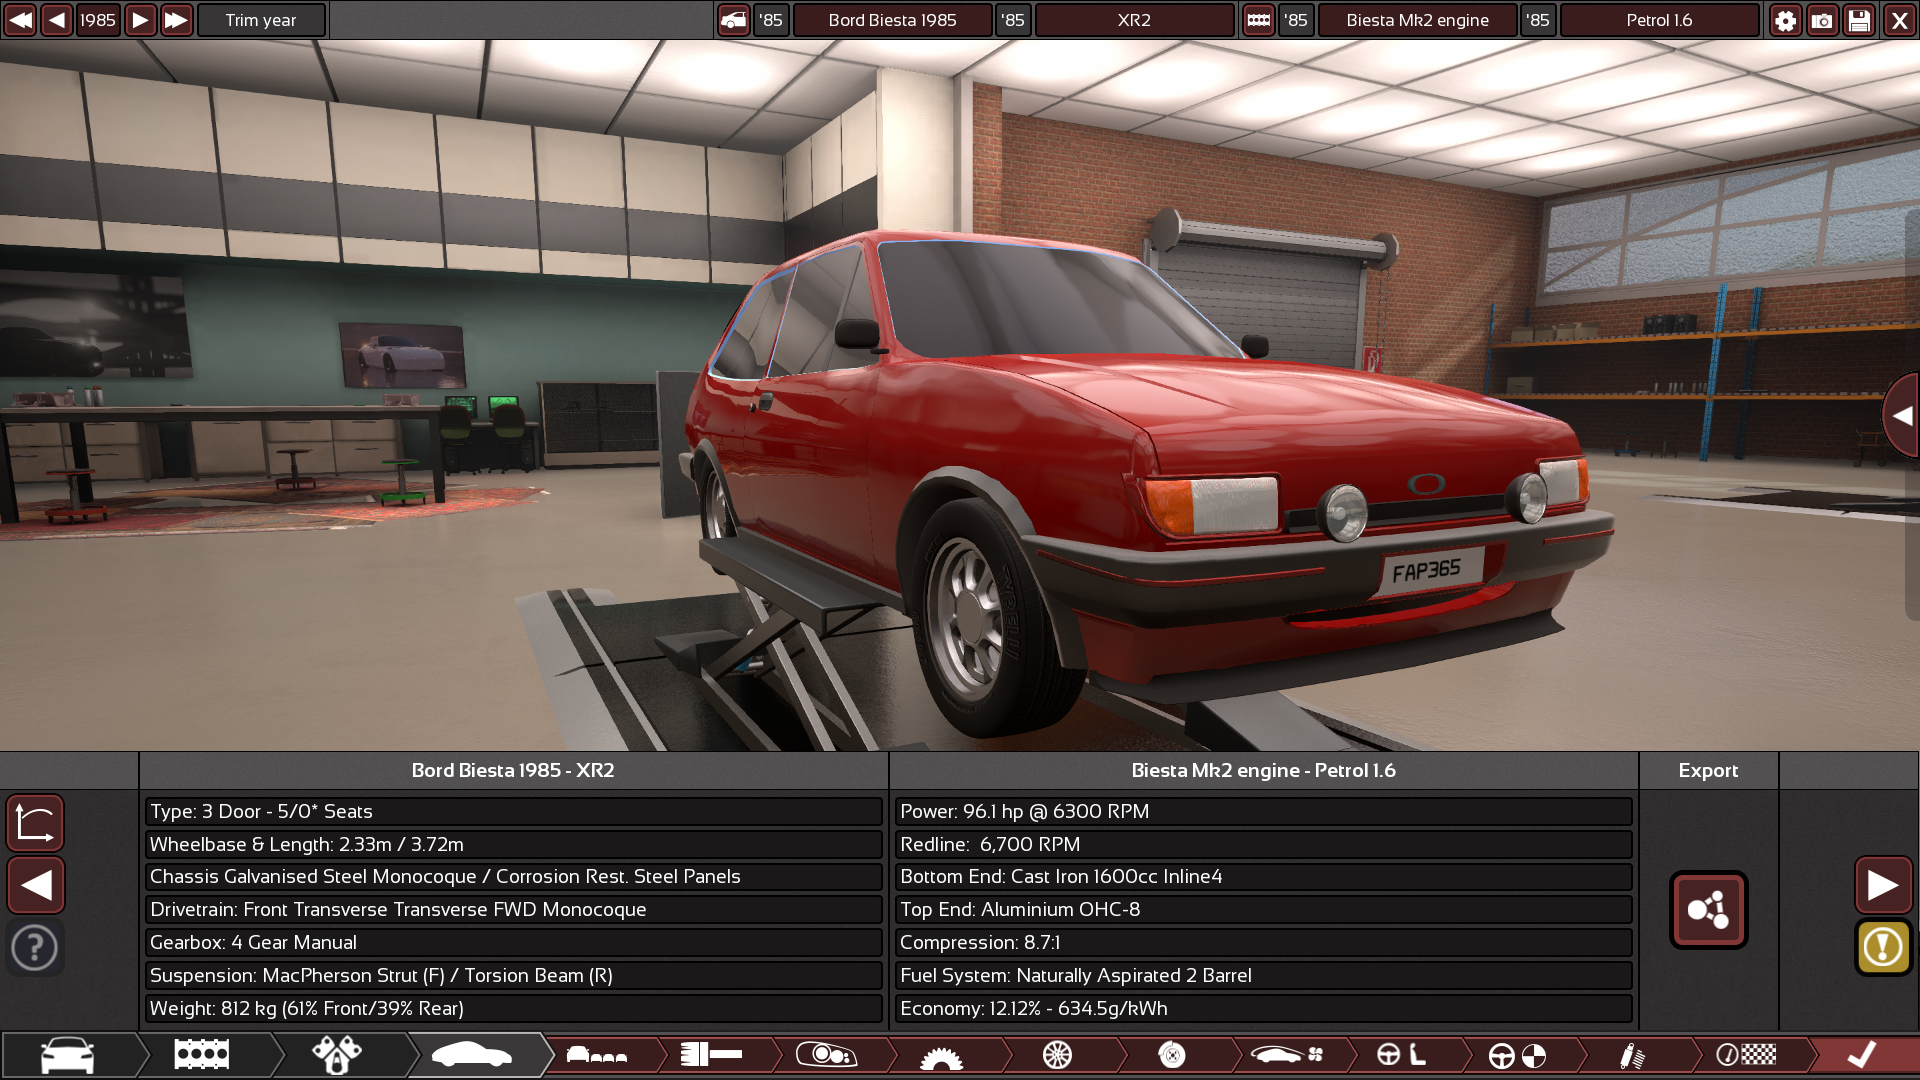
Task: Click the engine block icon in top bar
Action: pos(1258,20)
